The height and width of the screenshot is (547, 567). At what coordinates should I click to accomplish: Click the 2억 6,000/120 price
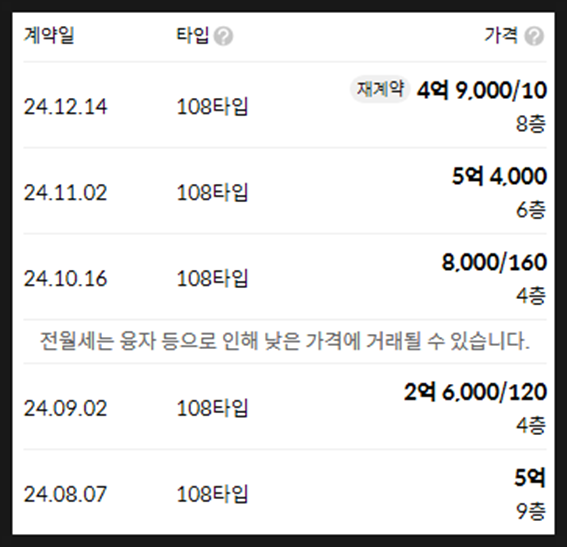[x=475, y=392]
